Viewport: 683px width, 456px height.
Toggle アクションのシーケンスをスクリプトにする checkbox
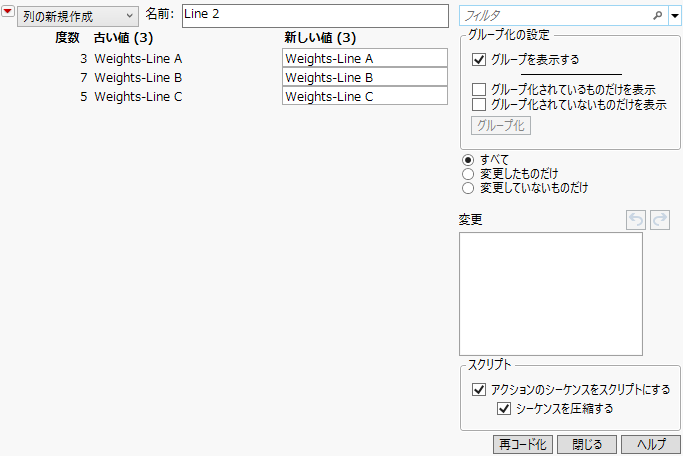point(478,390)
